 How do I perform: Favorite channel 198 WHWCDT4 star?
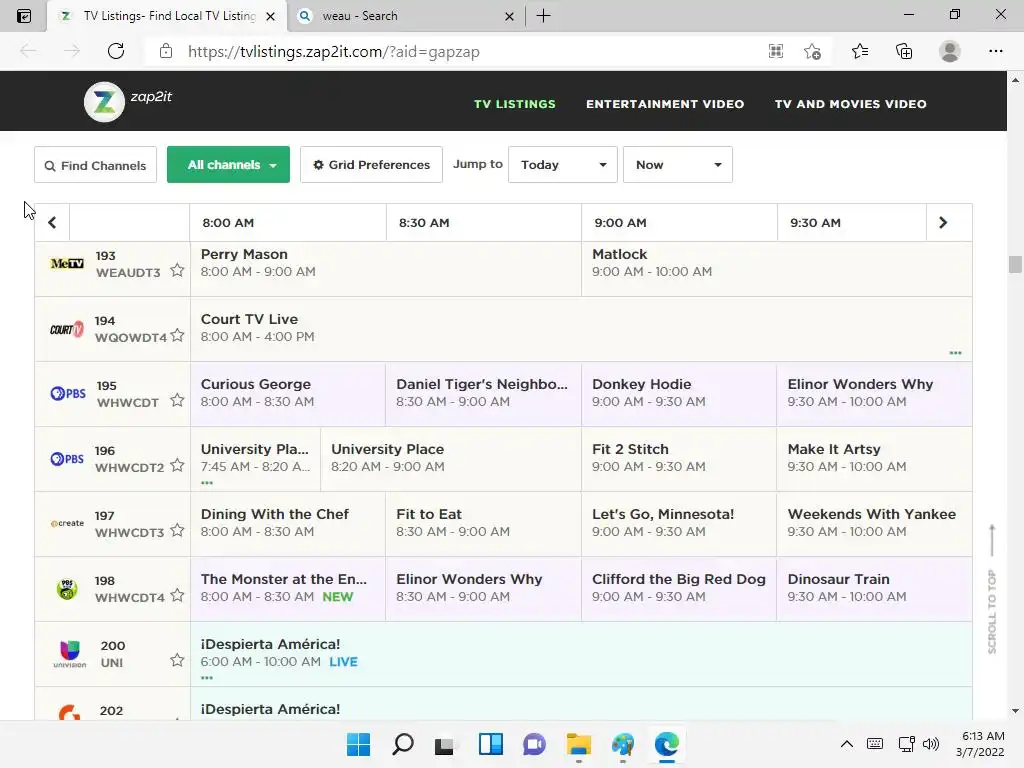point(177,595)
